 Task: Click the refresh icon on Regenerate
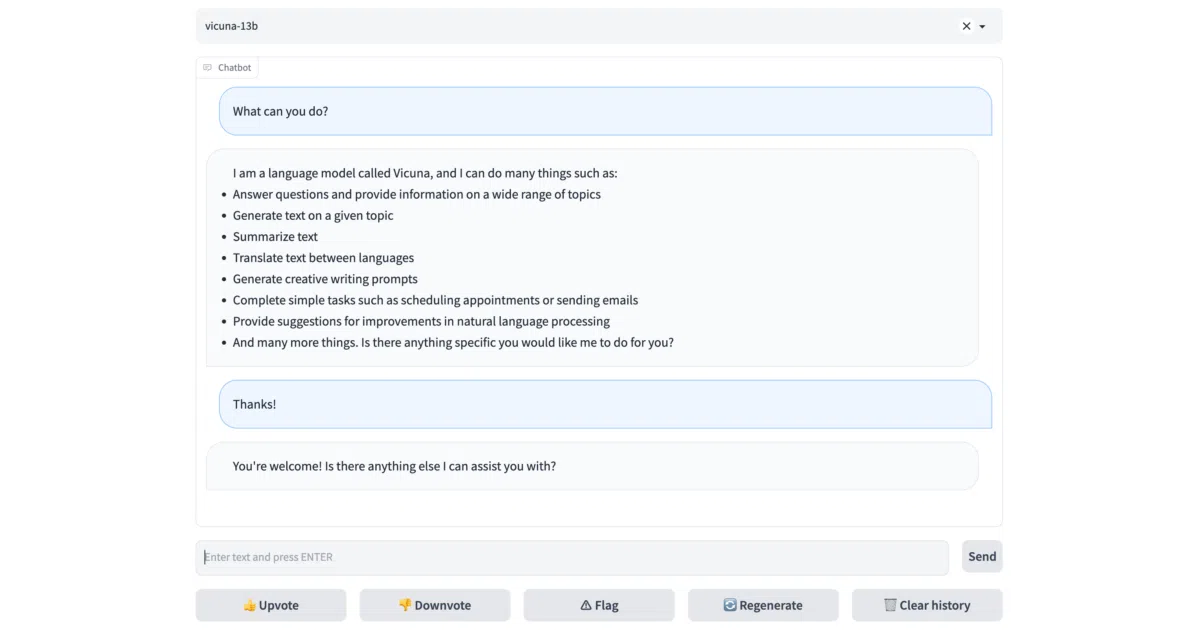(x=730, y=605)
